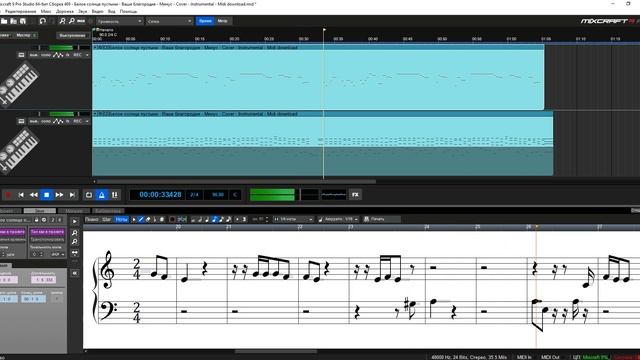The height and width of the screenshot is (360, 640).
Task: Arm the second track REC button
Action: point(77,121)
